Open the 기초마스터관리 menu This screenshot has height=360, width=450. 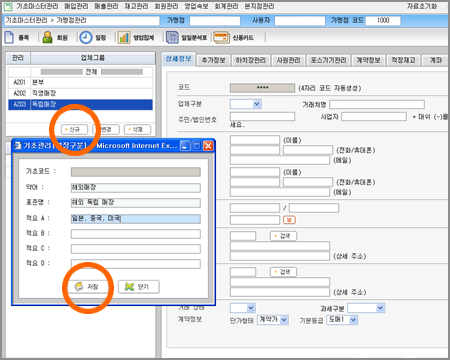point(37,6)
